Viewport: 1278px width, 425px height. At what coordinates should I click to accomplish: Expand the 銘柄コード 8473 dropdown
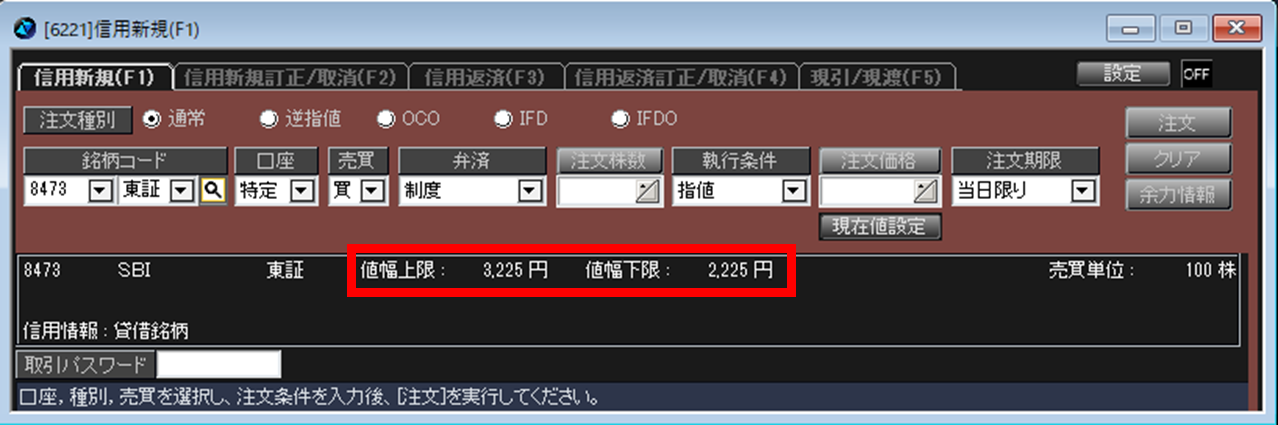[101, 191]
